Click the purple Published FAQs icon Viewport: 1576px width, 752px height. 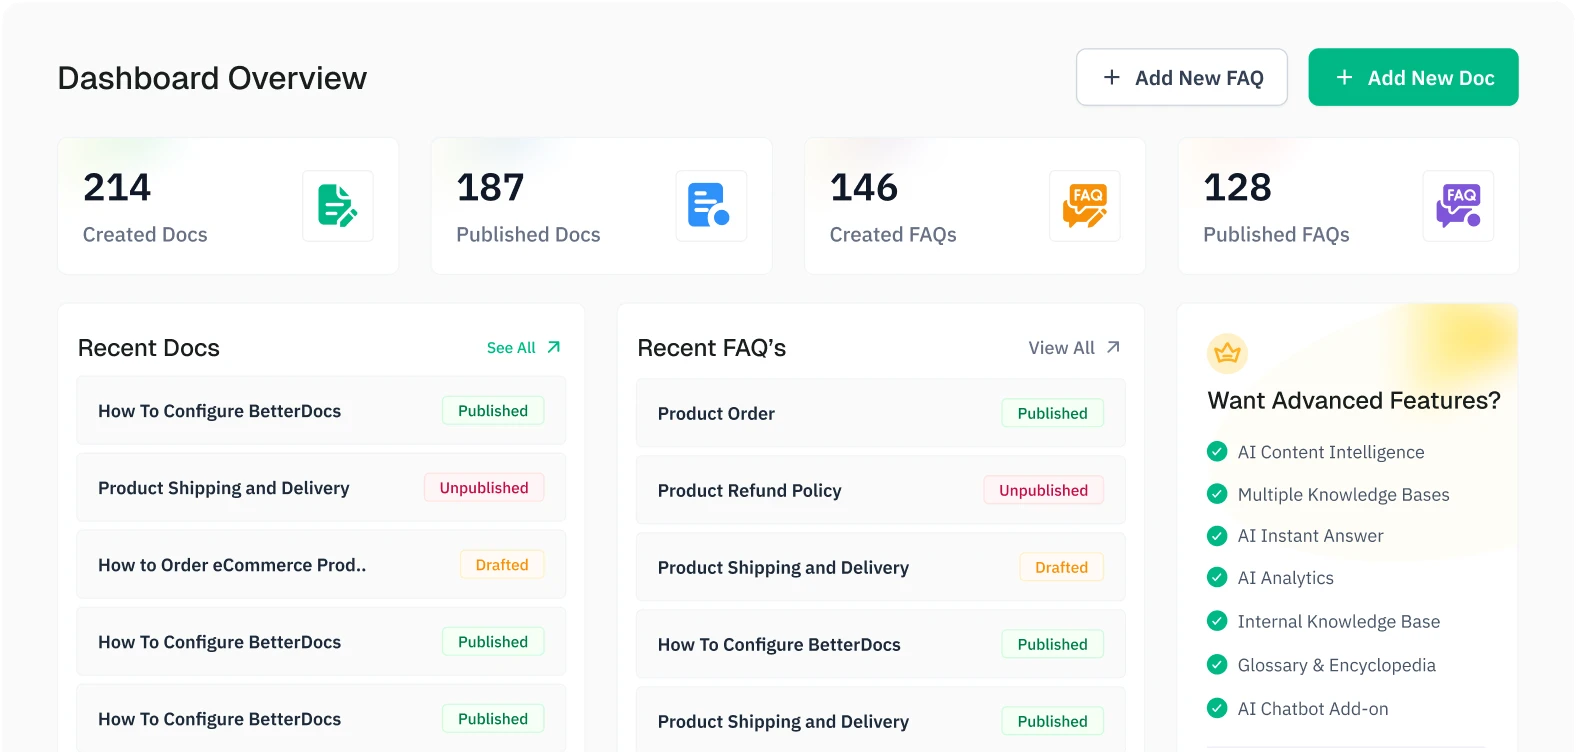click(1458, 206)
